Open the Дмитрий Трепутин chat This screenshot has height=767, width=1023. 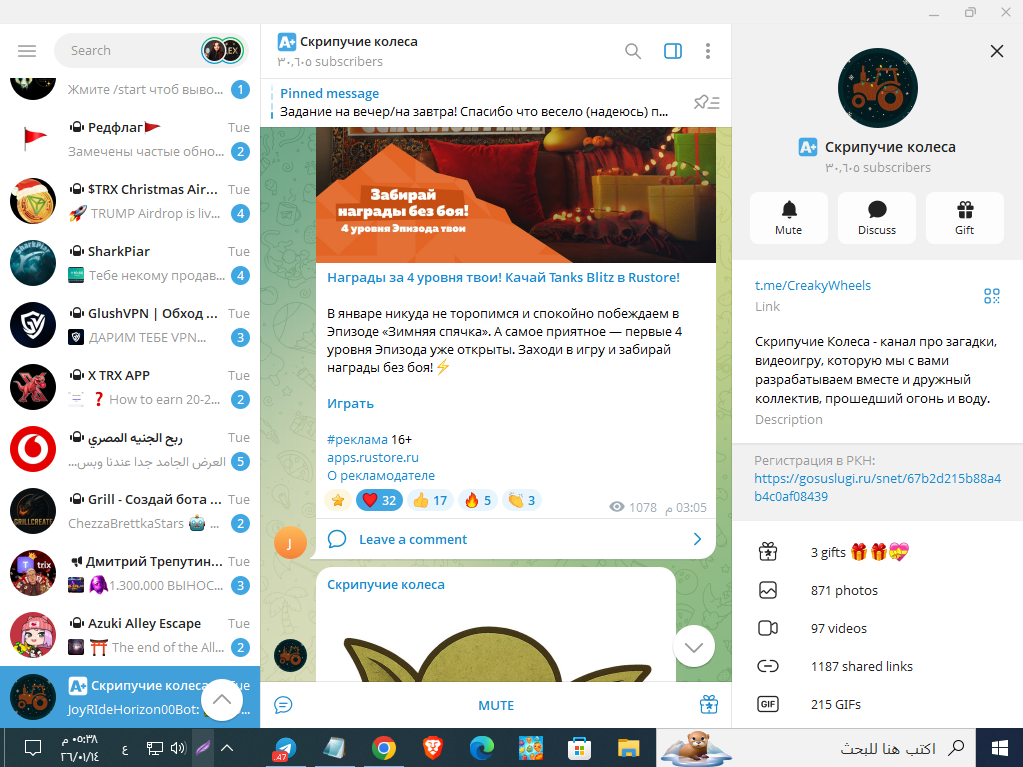(130, 573)
